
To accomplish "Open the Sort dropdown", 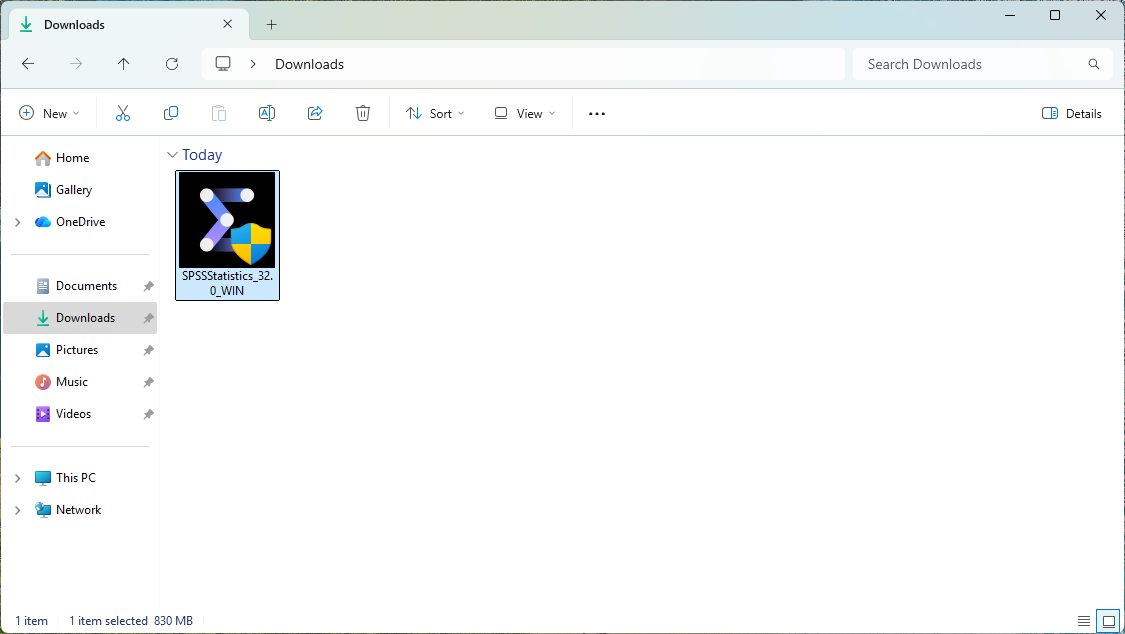I will pos(436,113).
